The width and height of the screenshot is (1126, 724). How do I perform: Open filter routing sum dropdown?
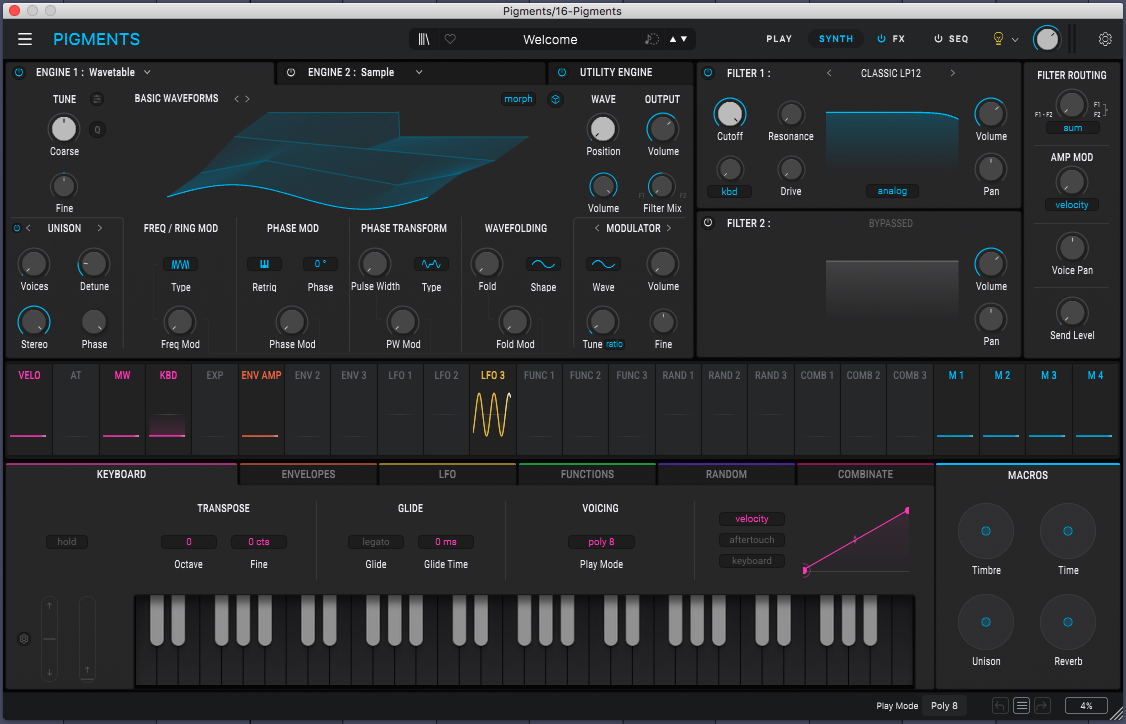click(x=1072, y=128)
